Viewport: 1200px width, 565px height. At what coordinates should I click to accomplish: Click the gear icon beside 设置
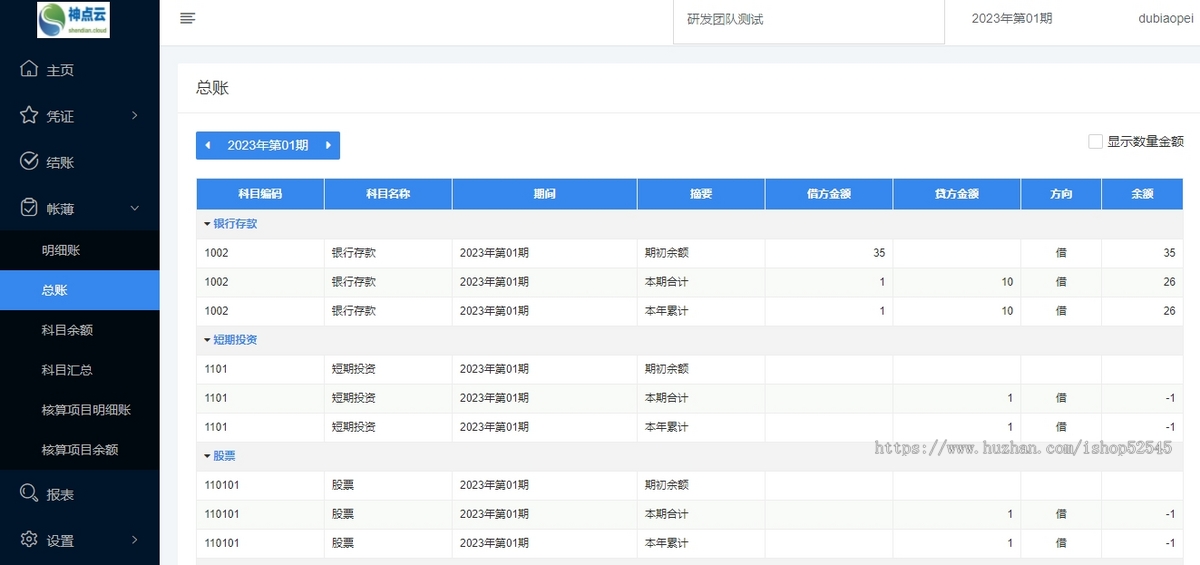[x=29, y=539]
